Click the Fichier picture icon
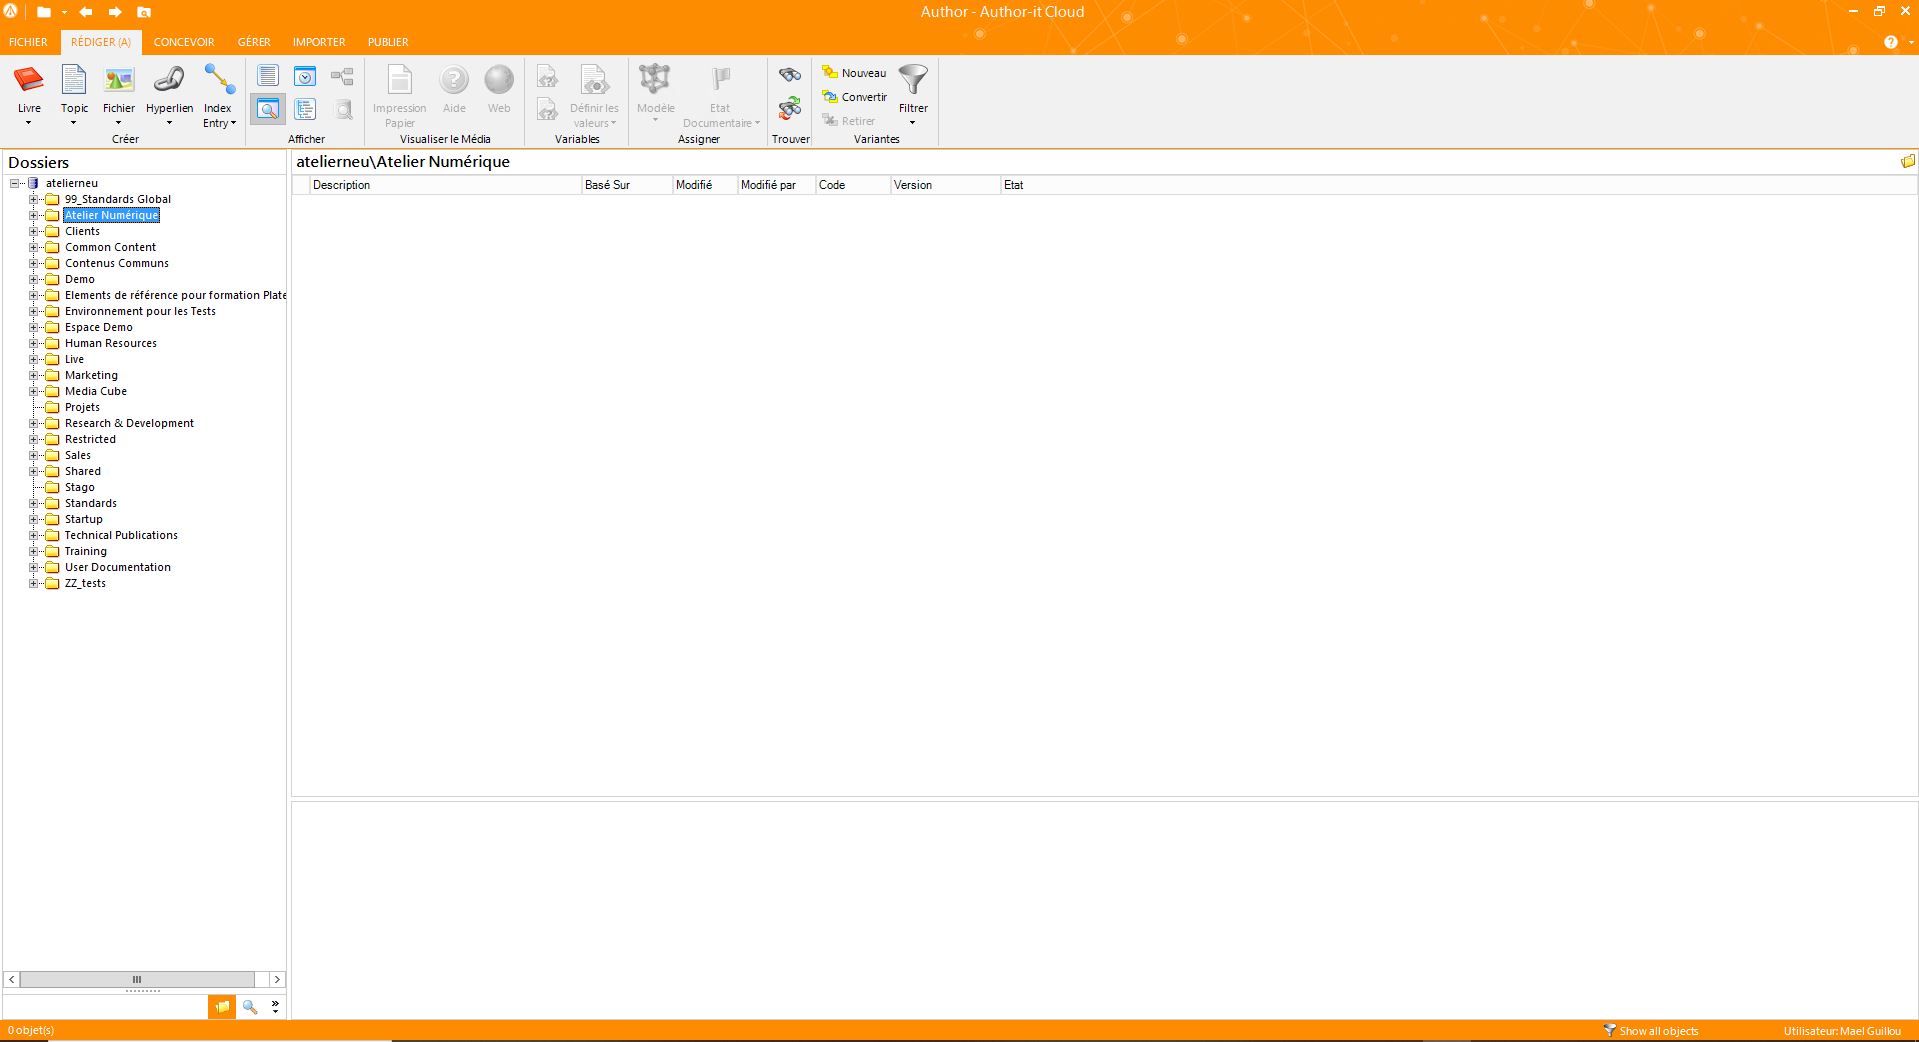 point(119,80)
